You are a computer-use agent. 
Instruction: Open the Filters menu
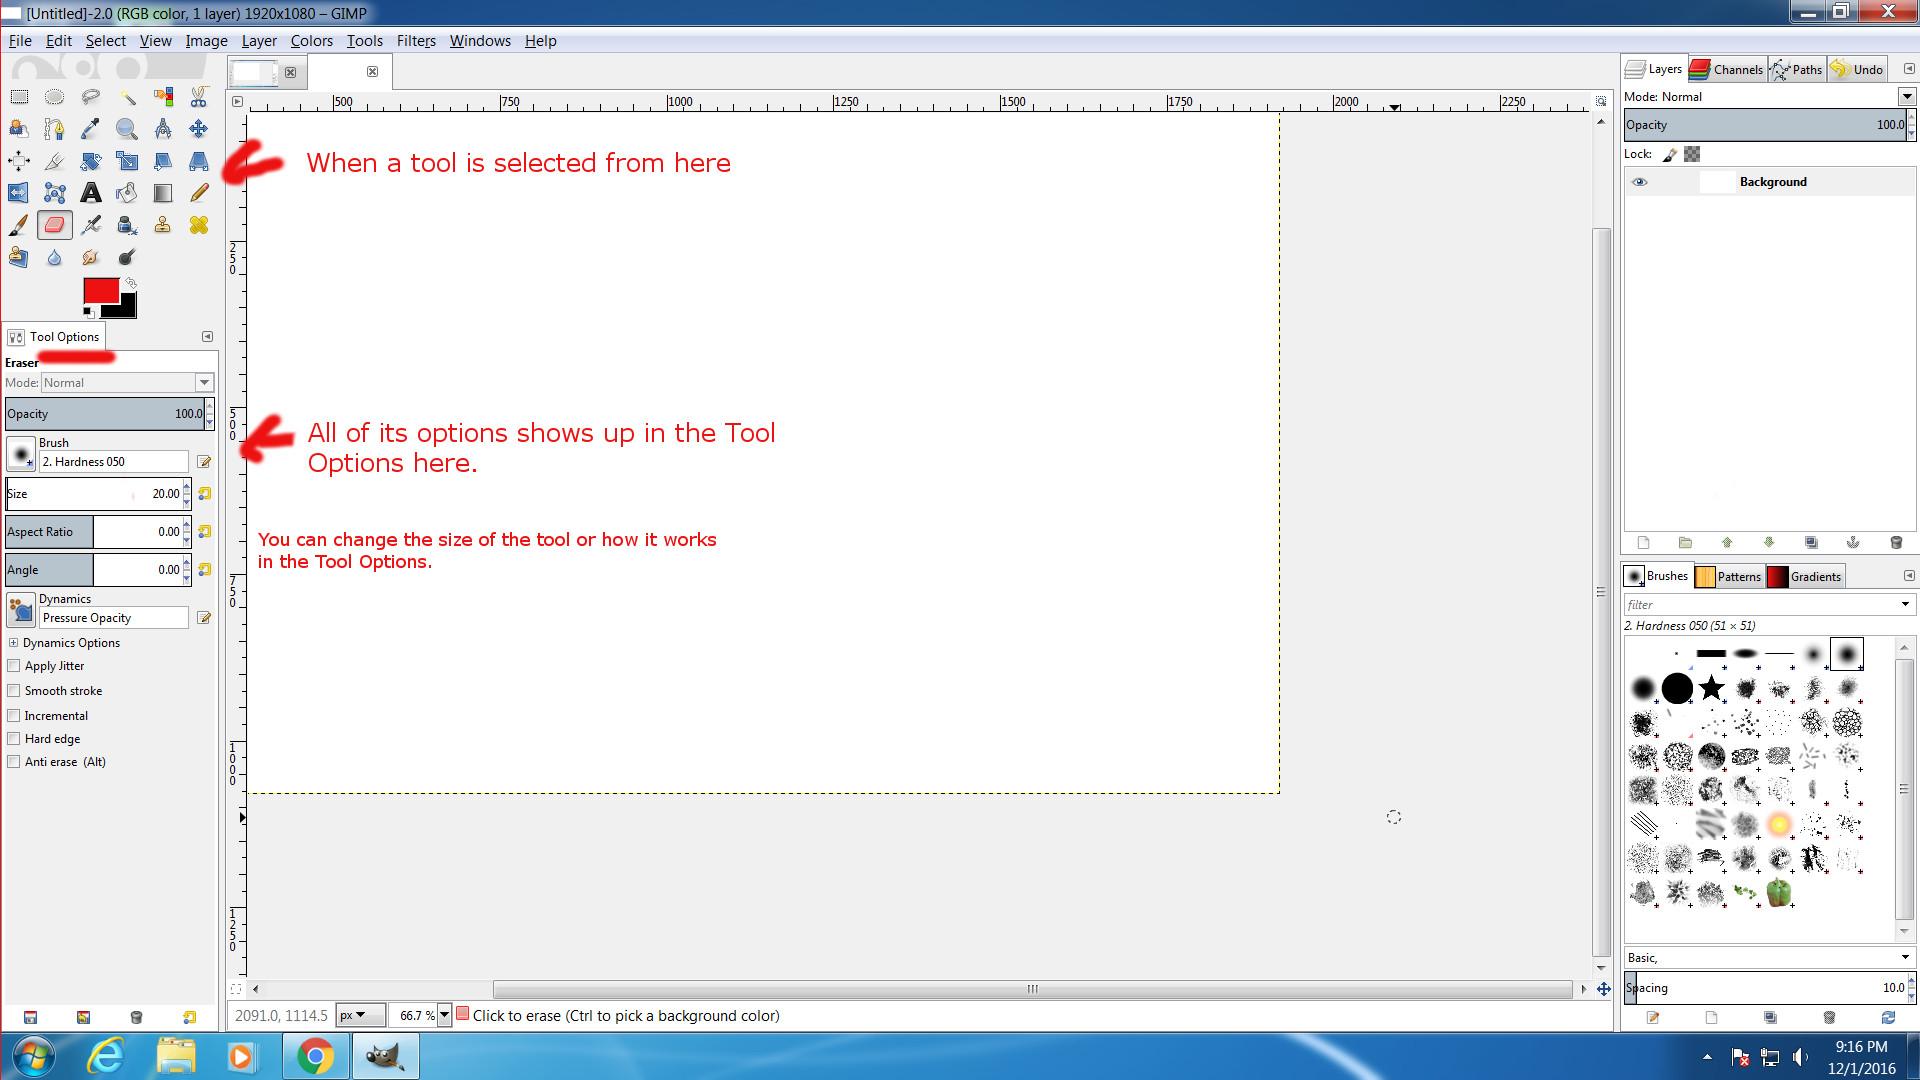(415, 41)
